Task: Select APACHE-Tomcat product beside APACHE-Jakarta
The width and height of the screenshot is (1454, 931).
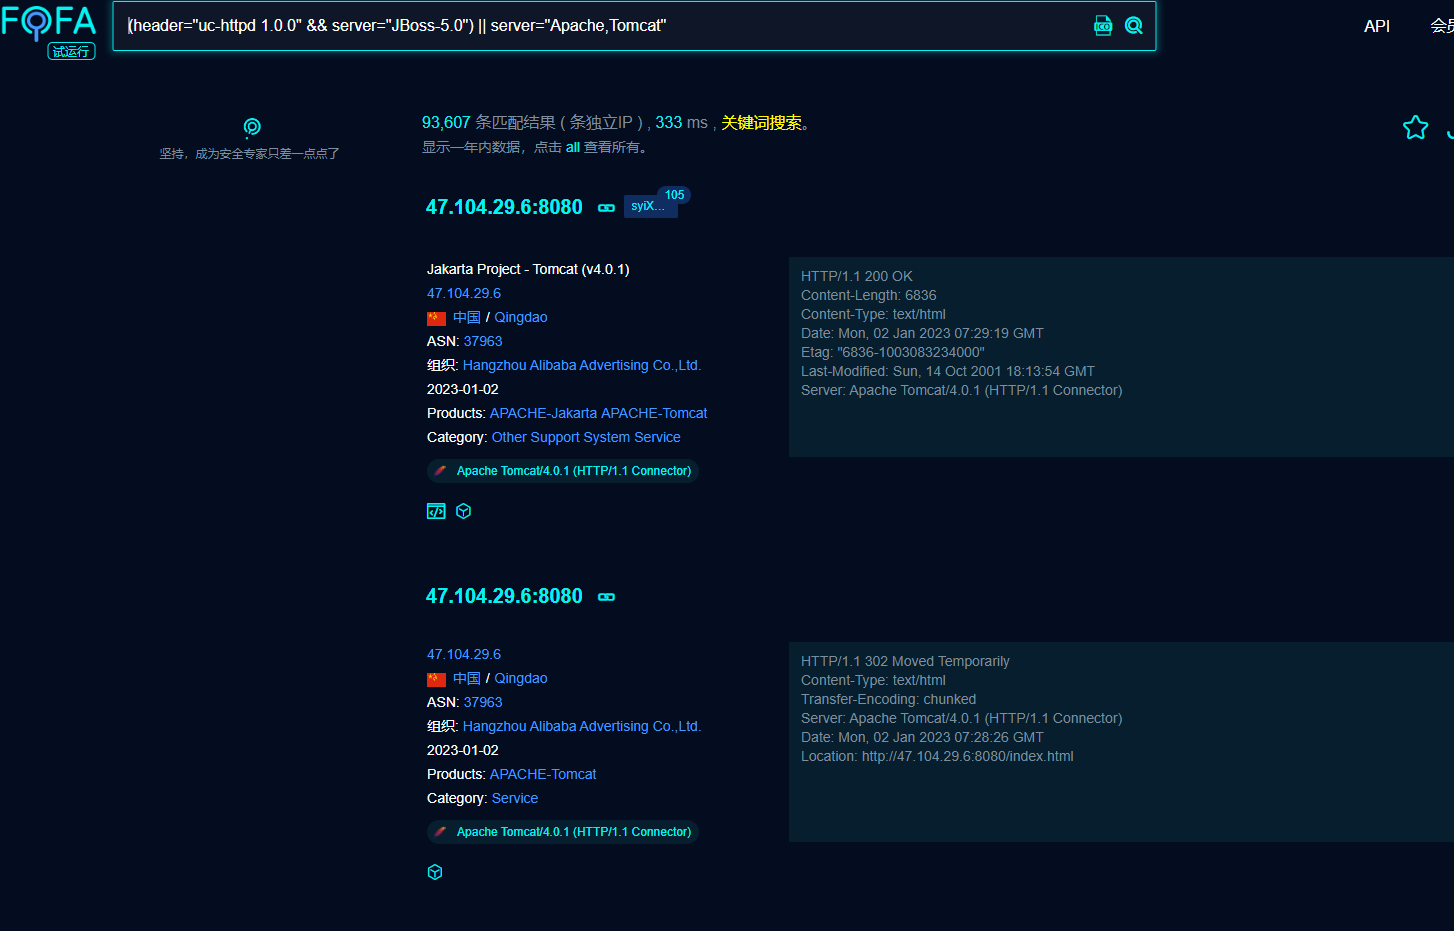Action: [654, 413]
